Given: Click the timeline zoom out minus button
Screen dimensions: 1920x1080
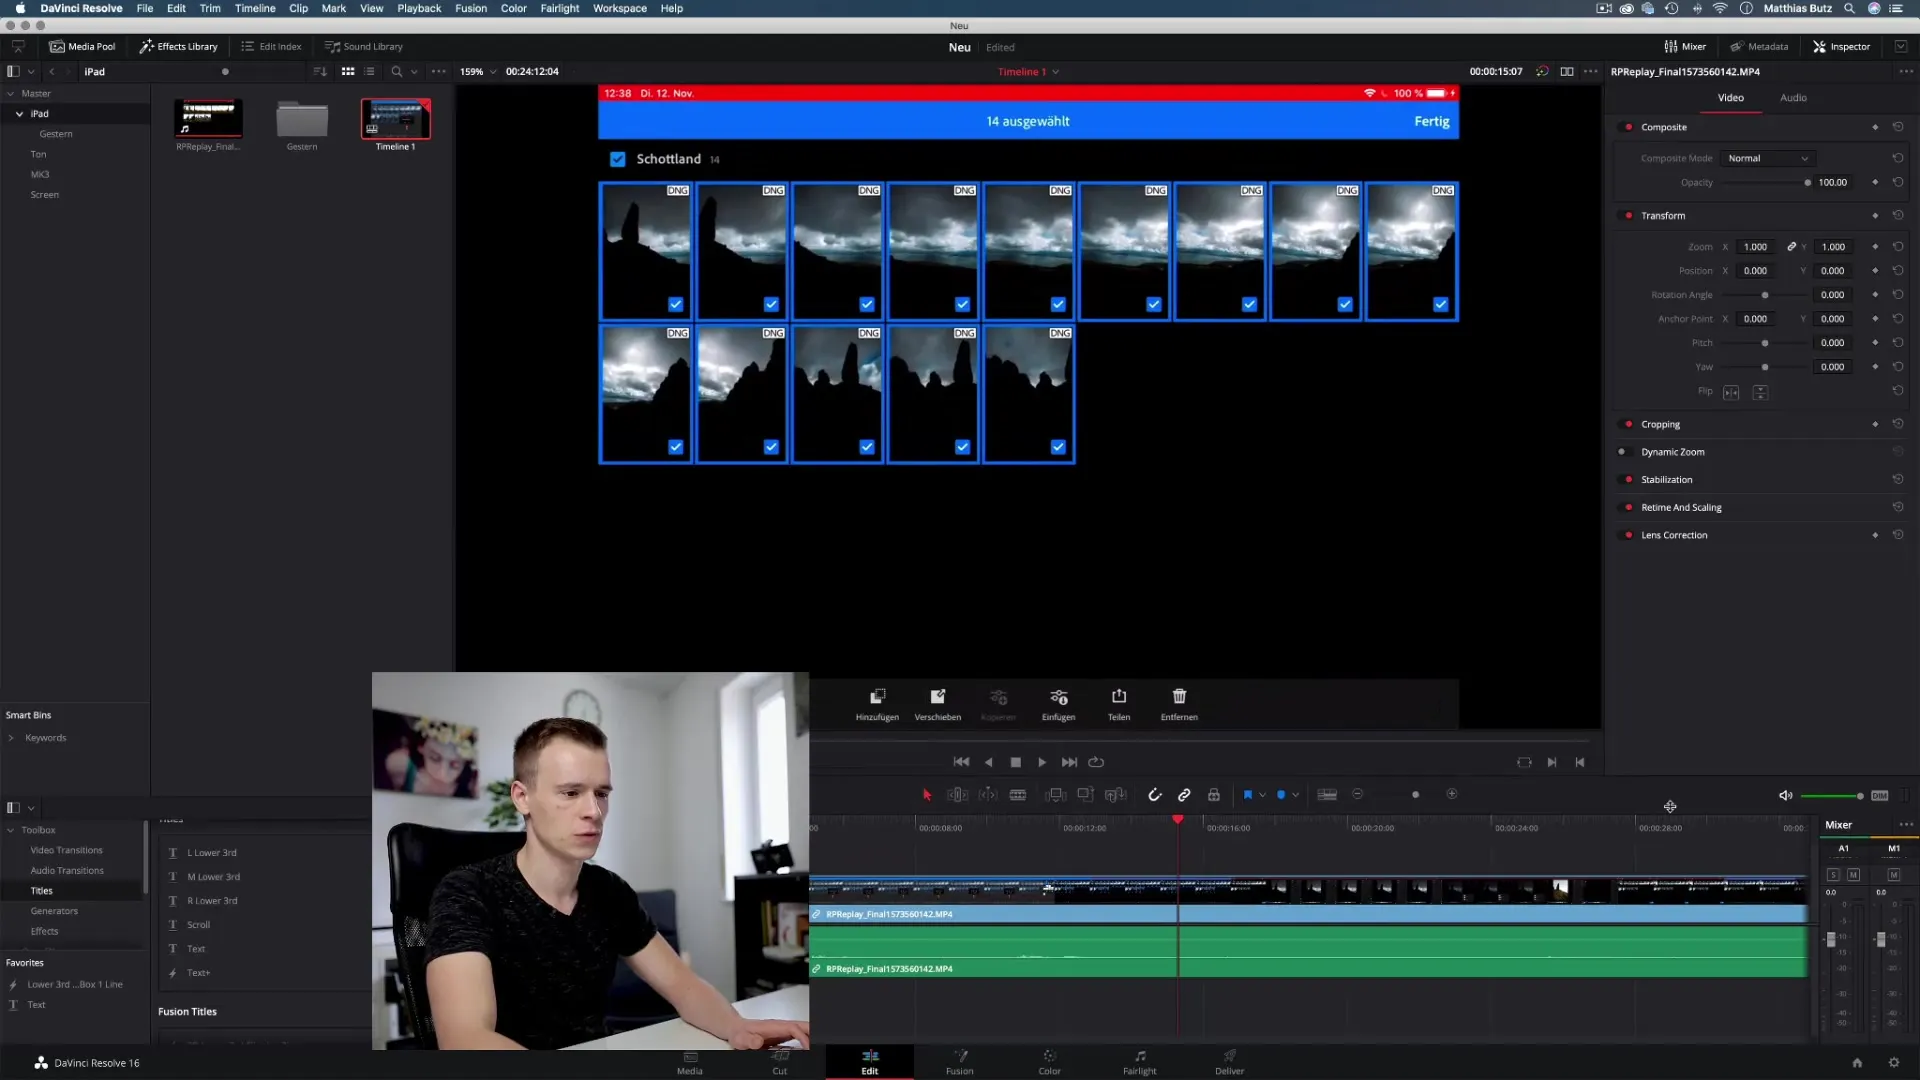Looking at the screenshot, I should click(x=1357, y=794).
